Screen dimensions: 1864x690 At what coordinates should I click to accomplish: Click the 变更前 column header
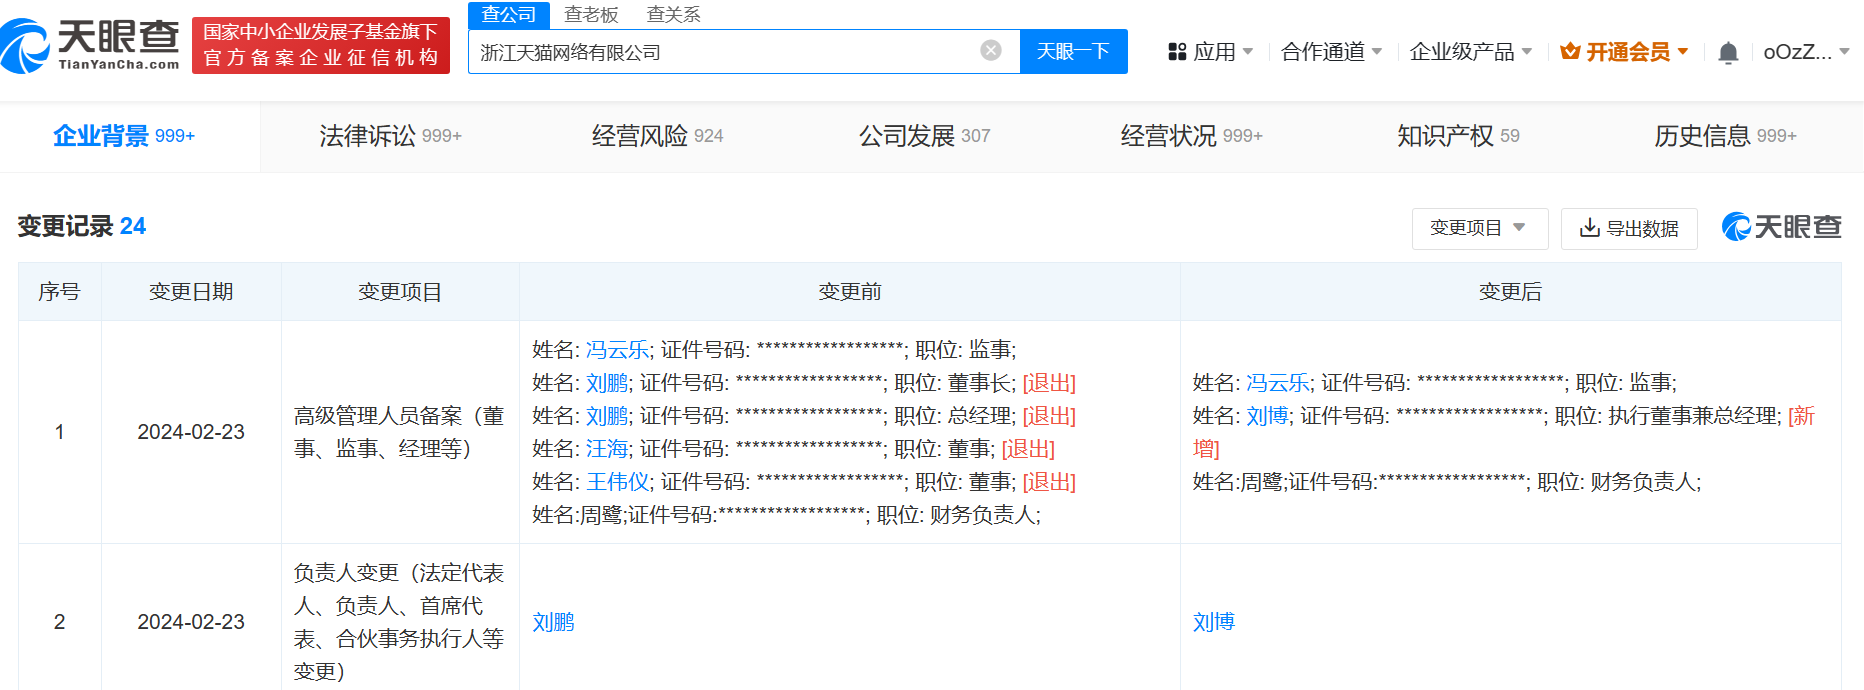(850, 291)
